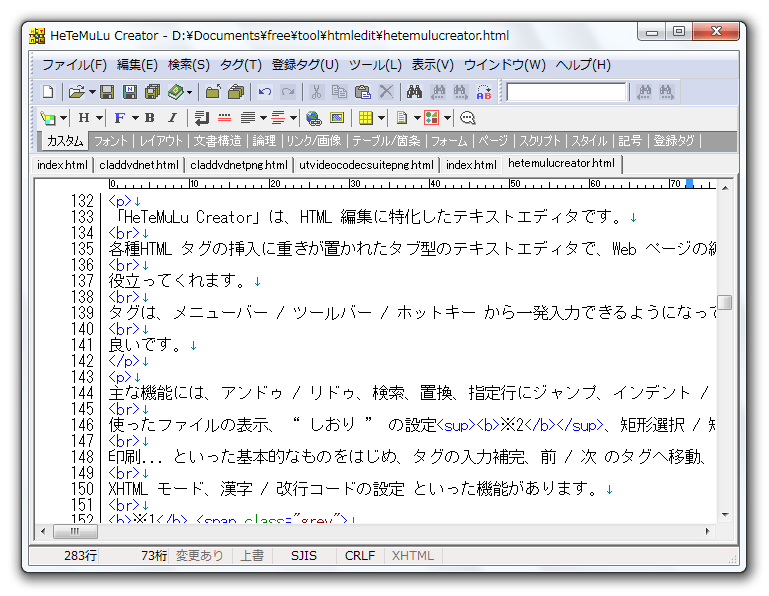Screen dimensions: 769x596
Task: Open Find with the black binoculars icon
Action: [x=414, y=92]
